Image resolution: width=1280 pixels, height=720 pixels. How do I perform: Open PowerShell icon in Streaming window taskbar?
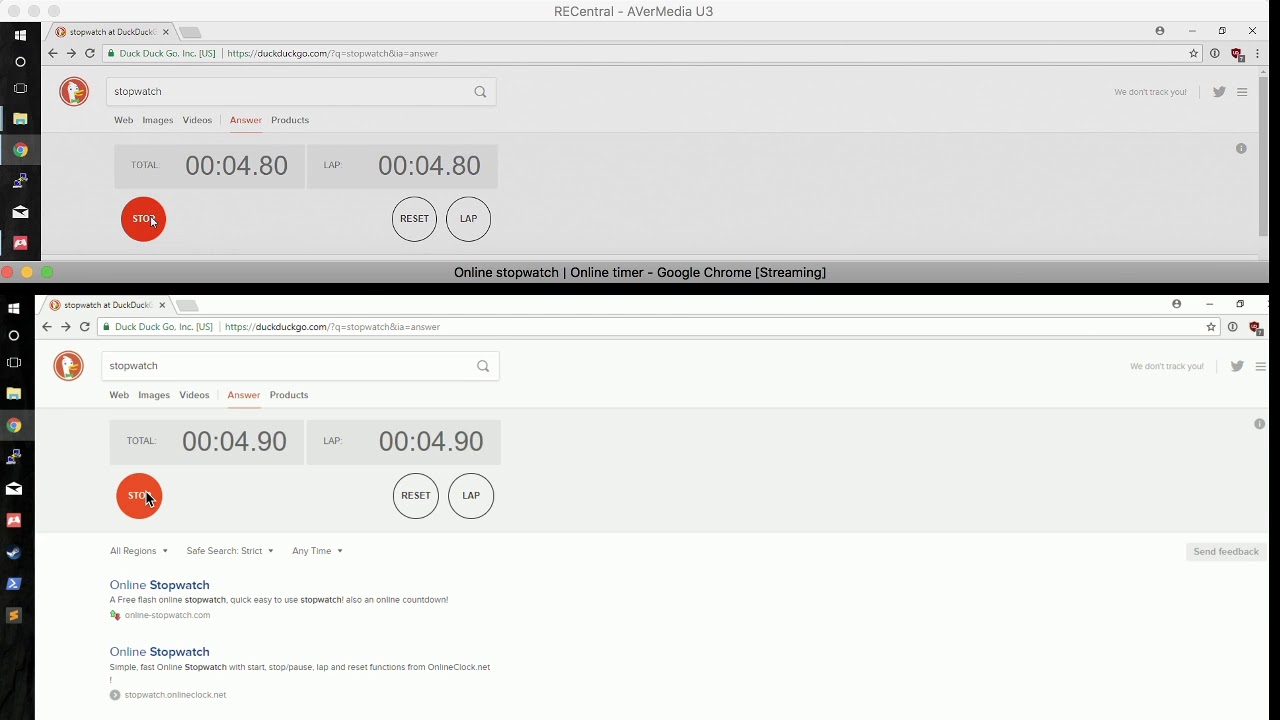point(14,584)
